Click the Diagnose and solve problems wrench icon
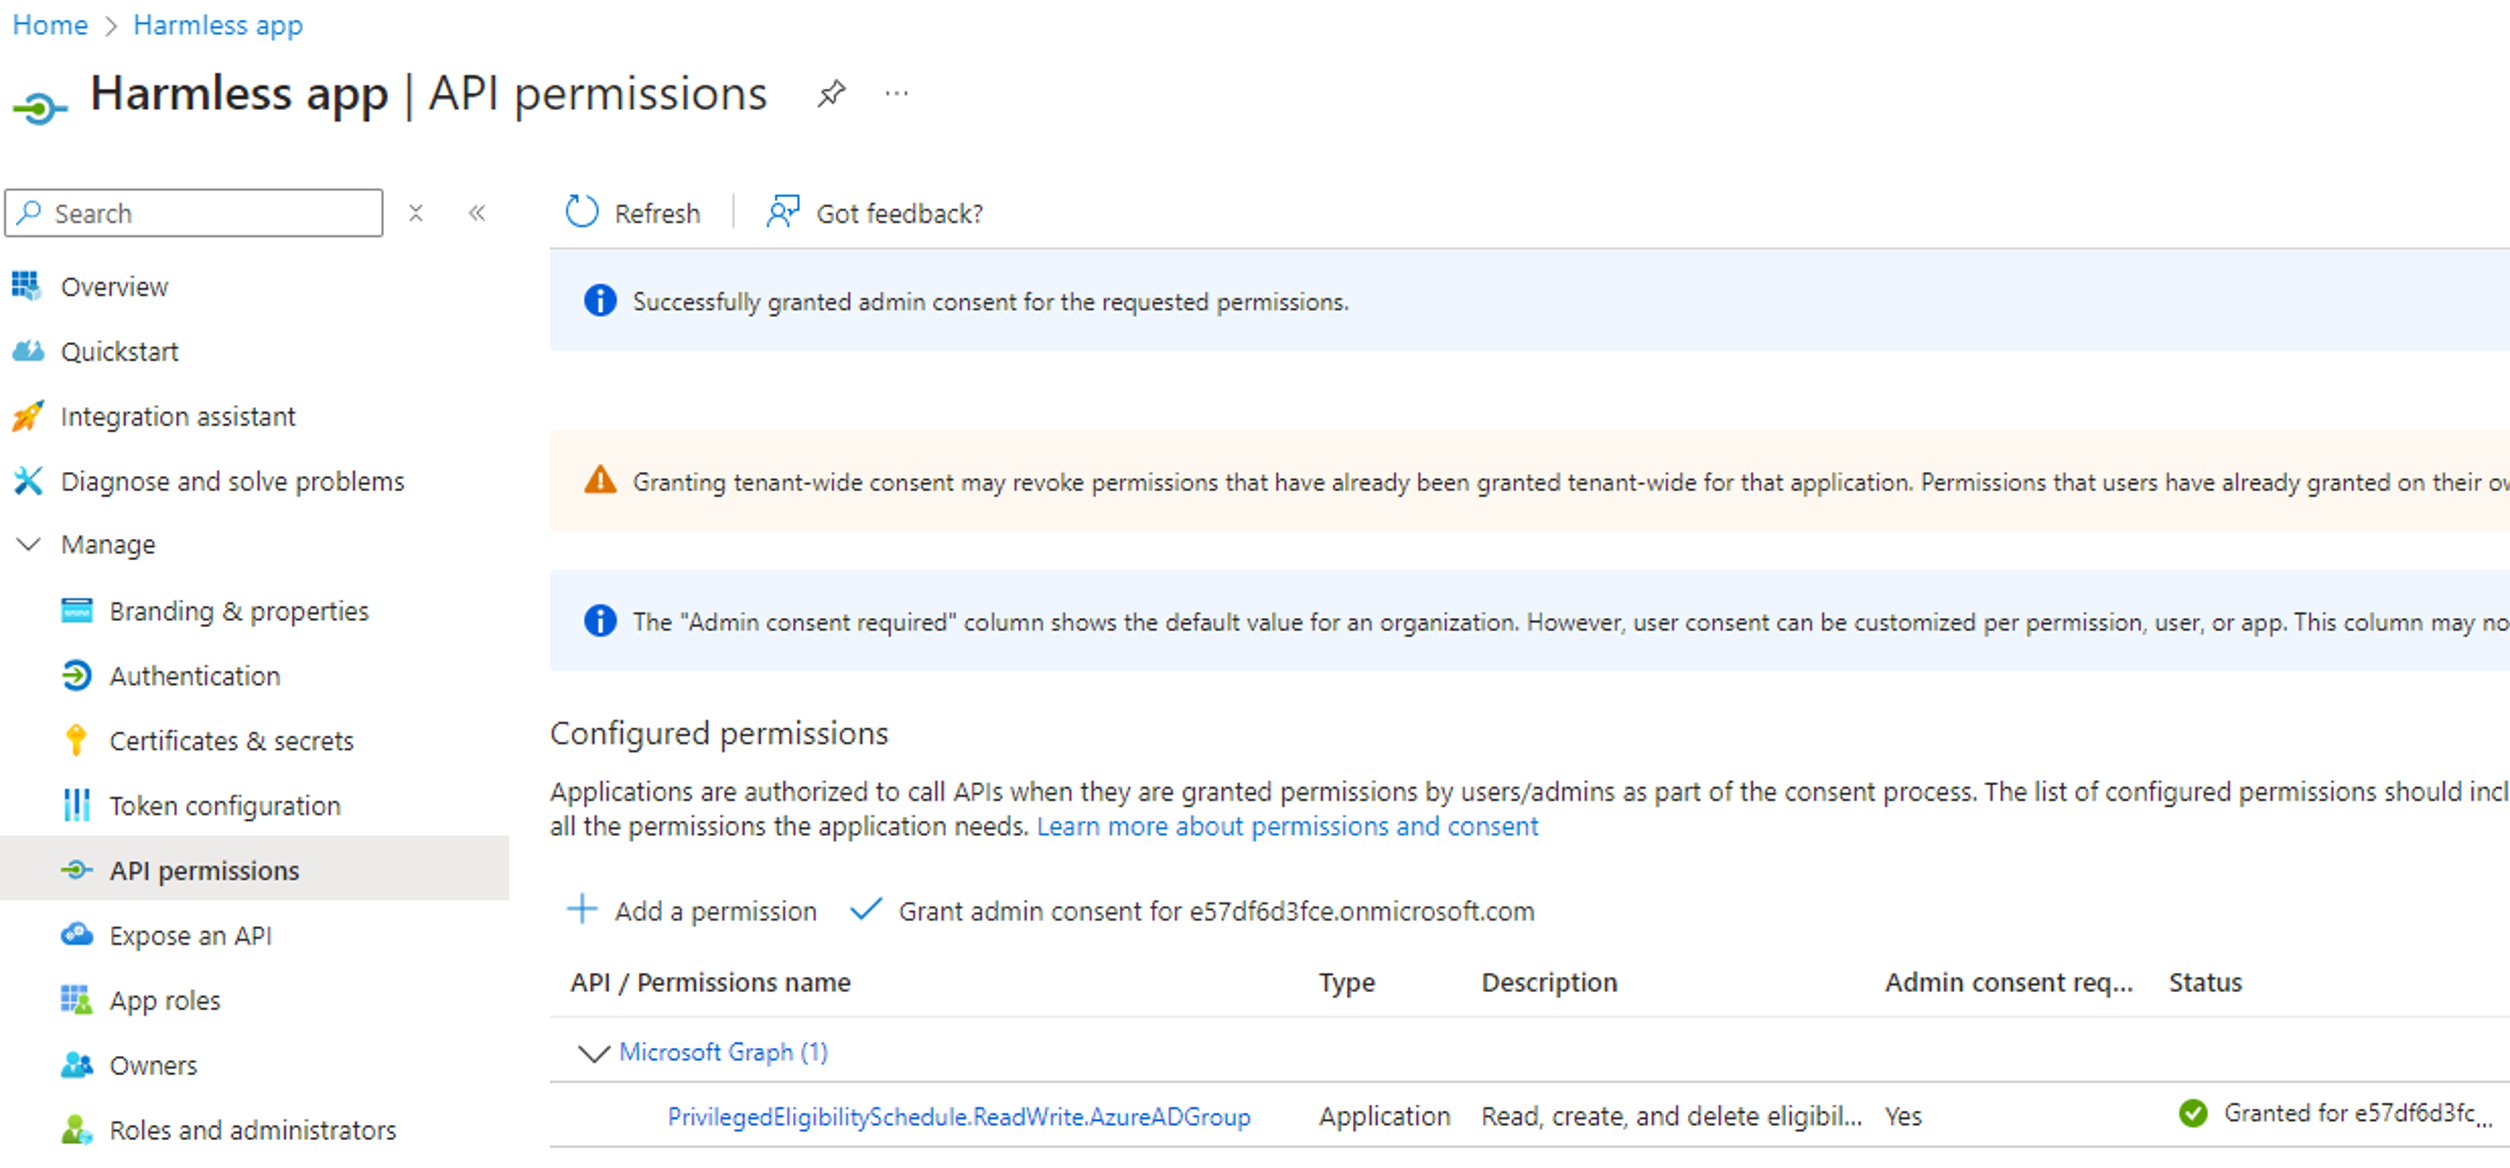Image resolution: width=2510 pixels, height=1168 pixels. [27, 481]
